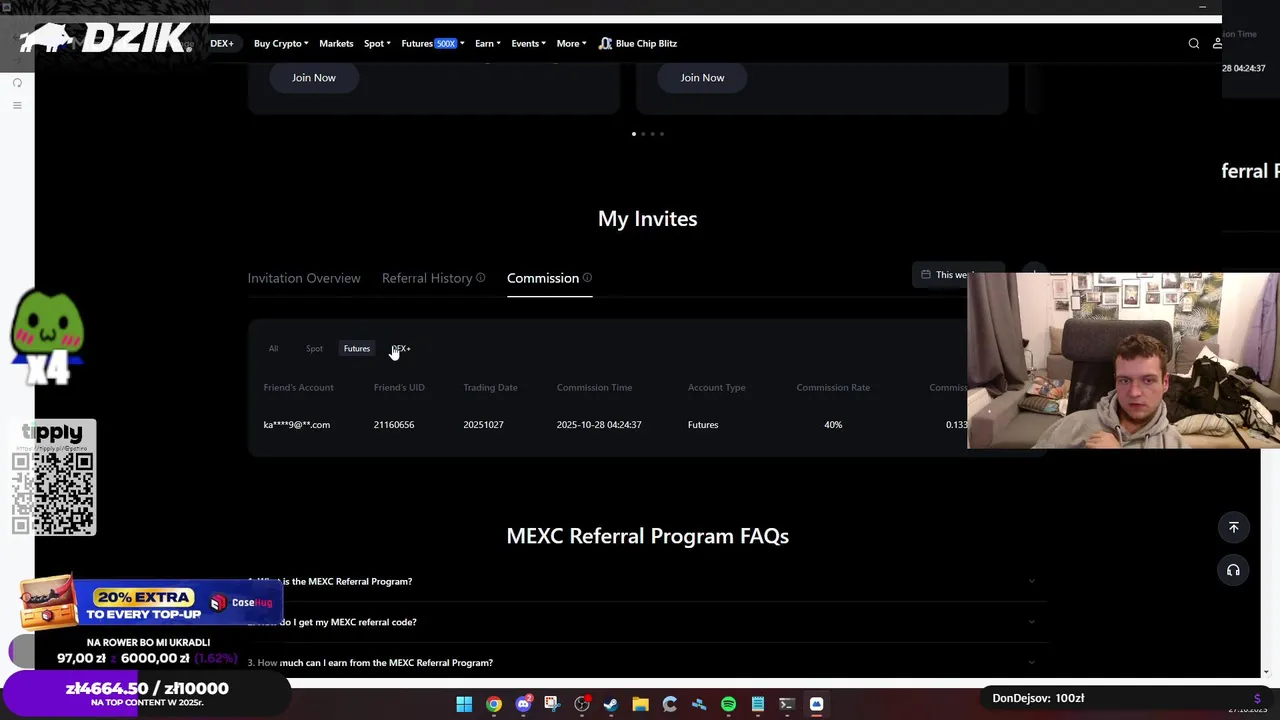Go to Markets in the top navigation
This screenshot has width=1280, height=720.
(336, 44)
